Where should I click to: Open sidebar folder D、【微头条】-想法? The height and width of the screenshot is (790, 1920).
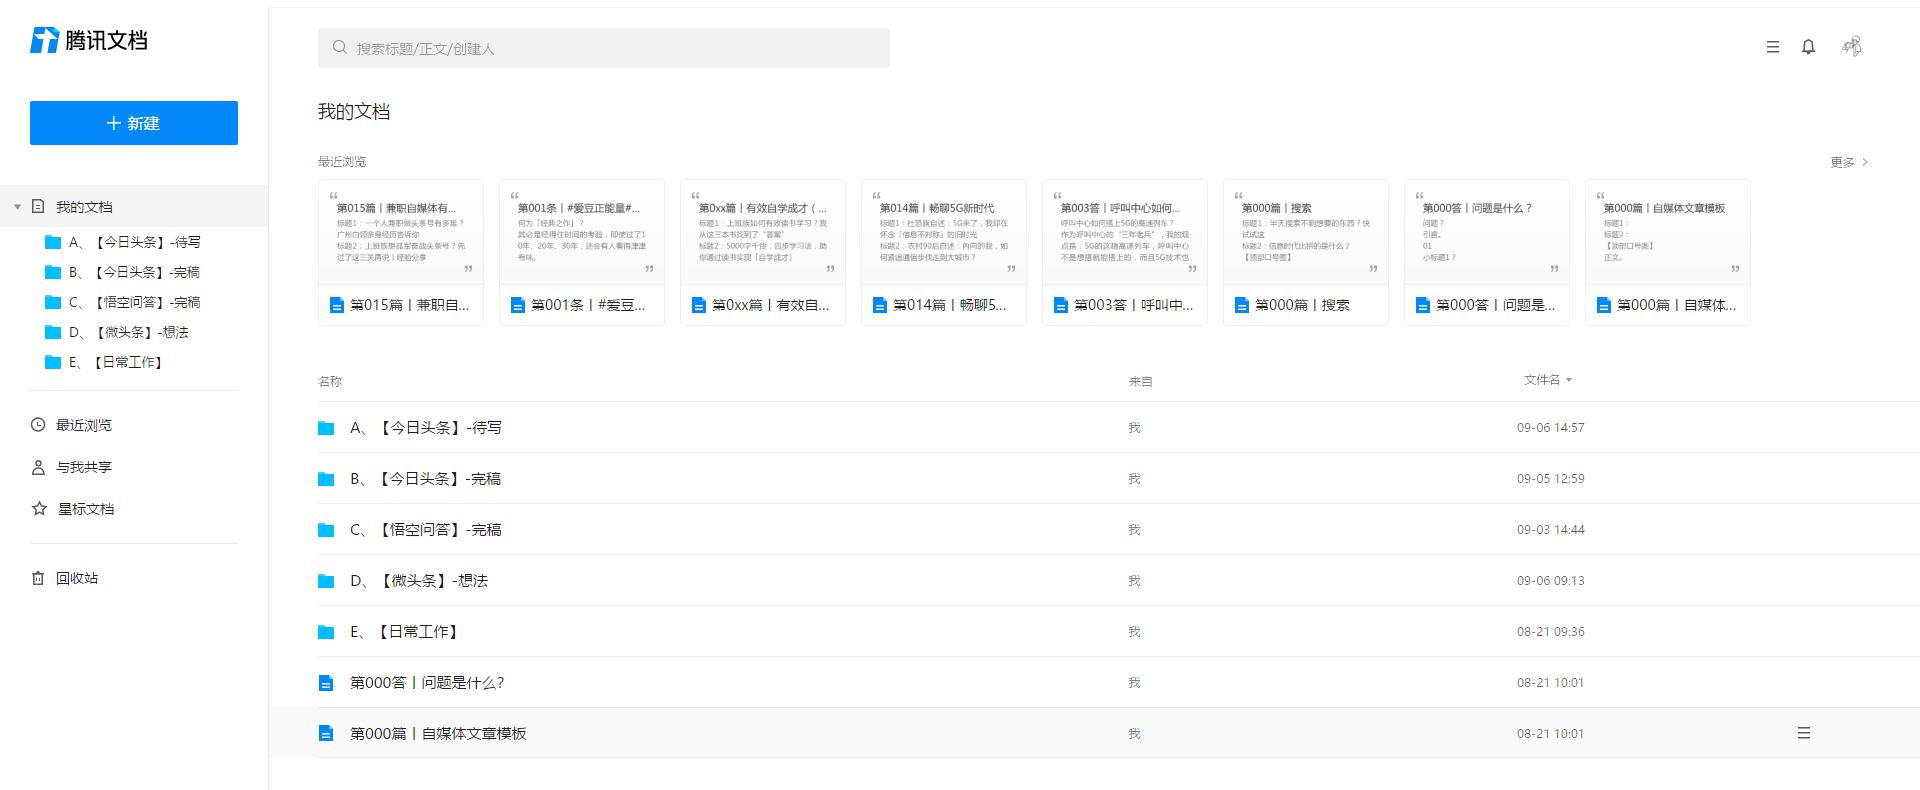coord(117,332)
